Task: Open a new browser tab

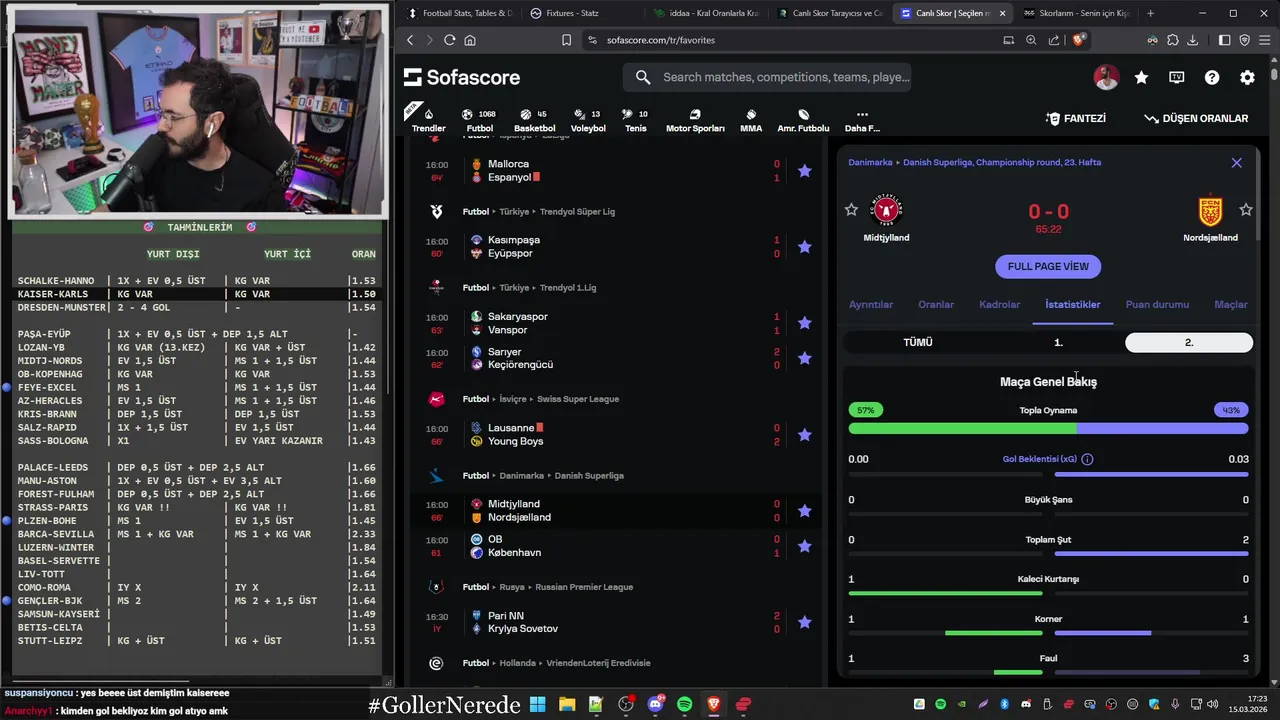Action: click(x=1150, y=13)
